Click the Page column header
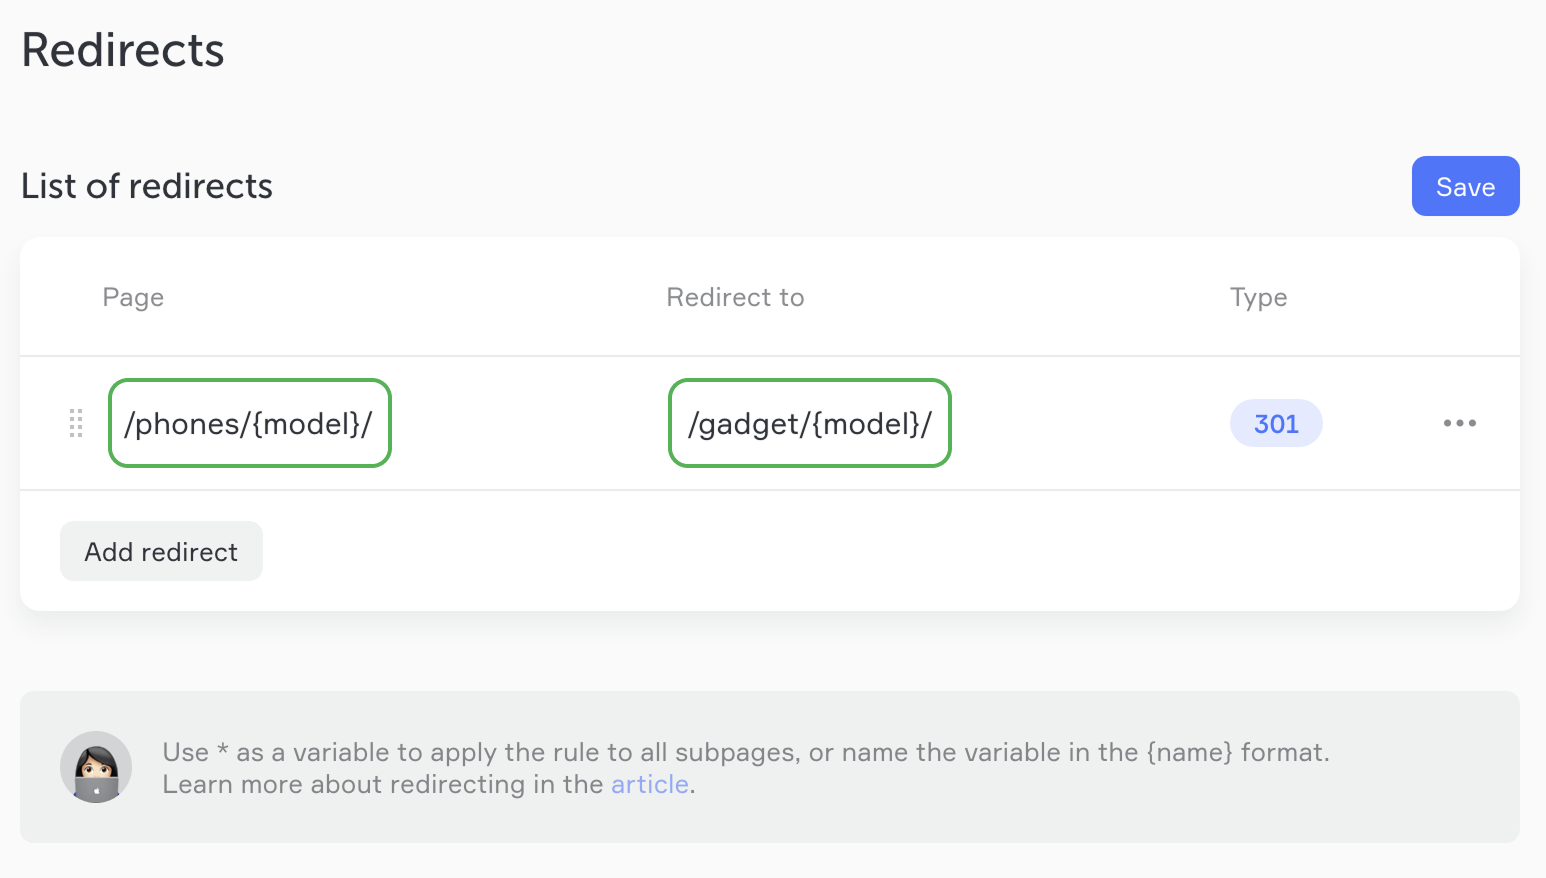1546x878 pixels. coord(133,297)
